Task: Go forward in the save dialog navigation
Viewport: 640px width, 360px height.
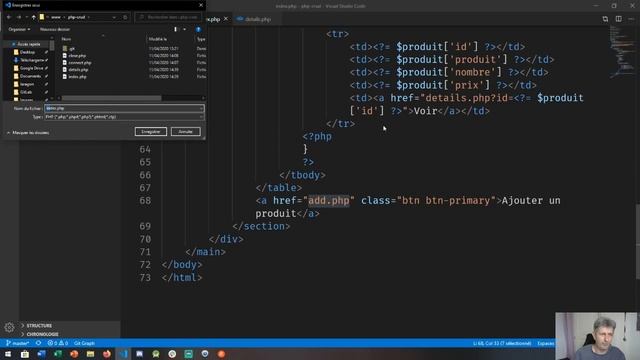Action: point(19,17)
